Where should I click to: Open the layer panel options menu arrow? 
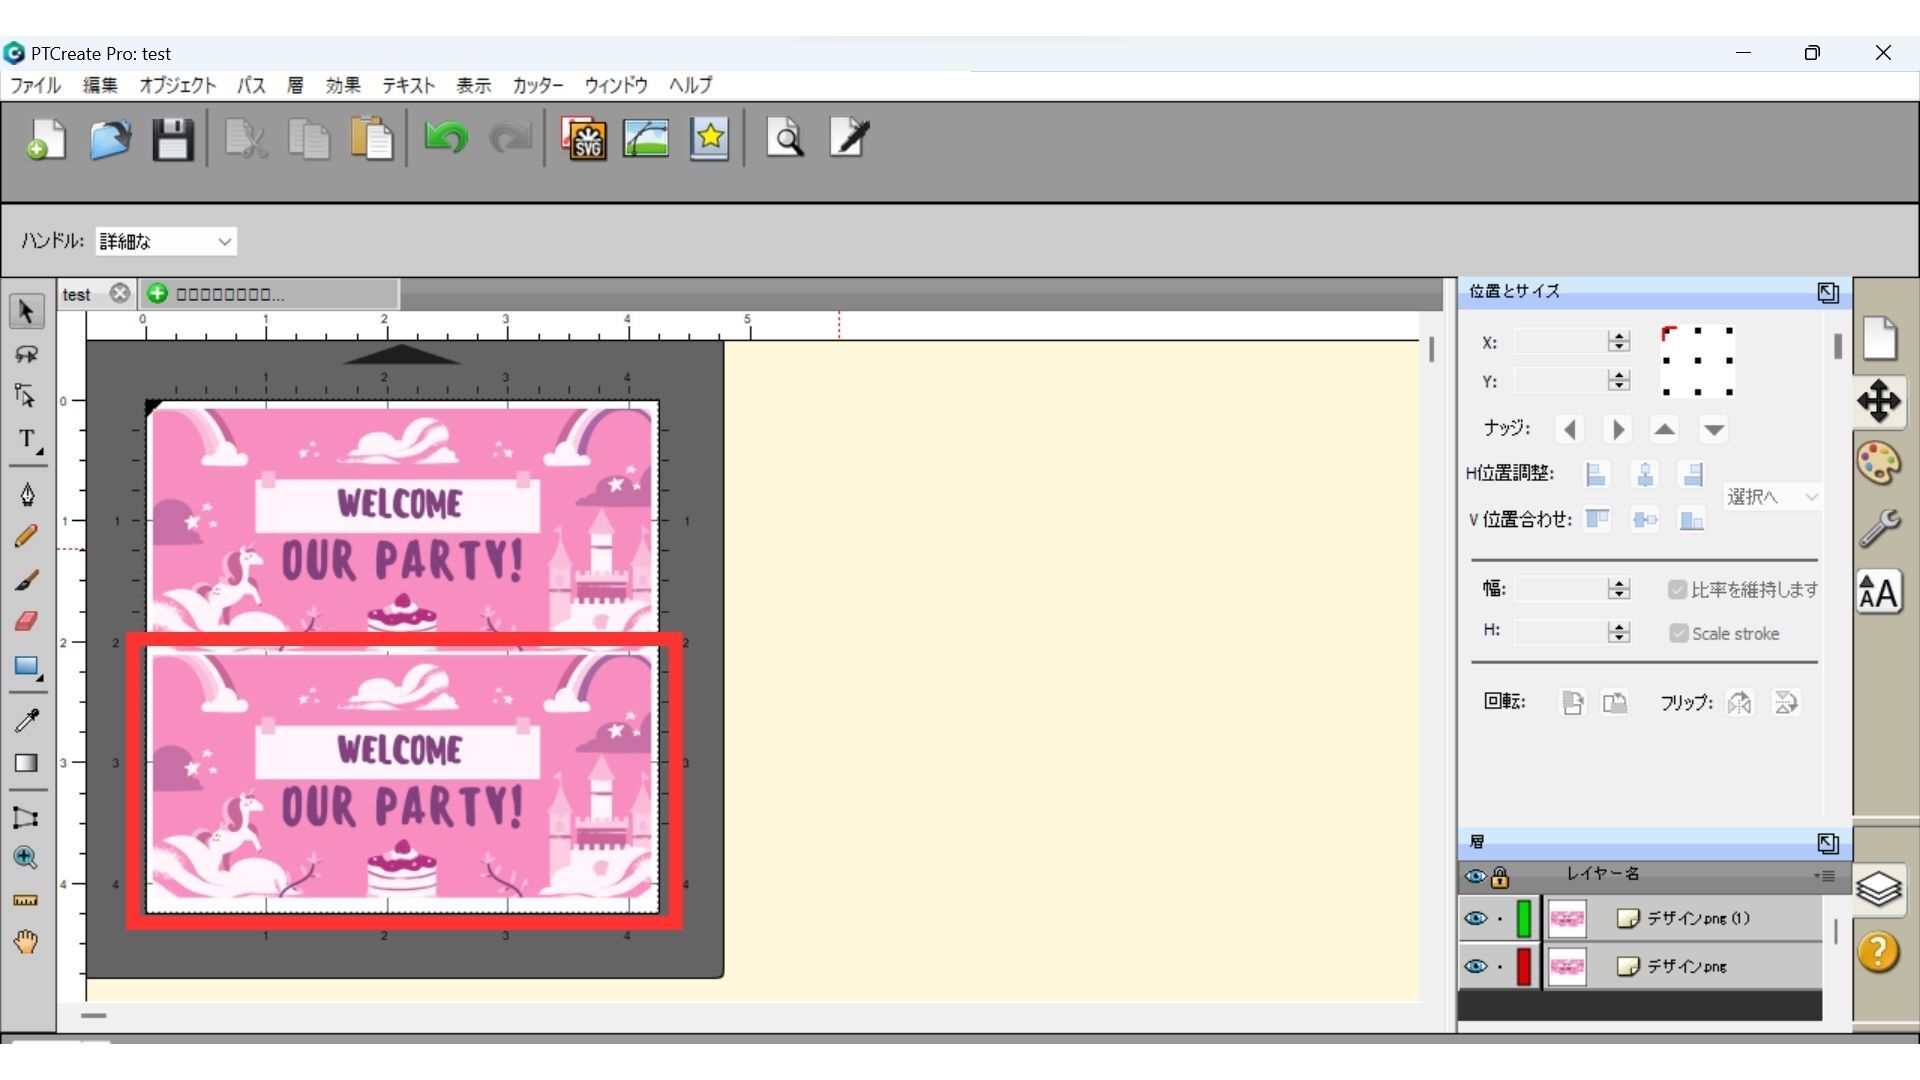(1825, 876)
